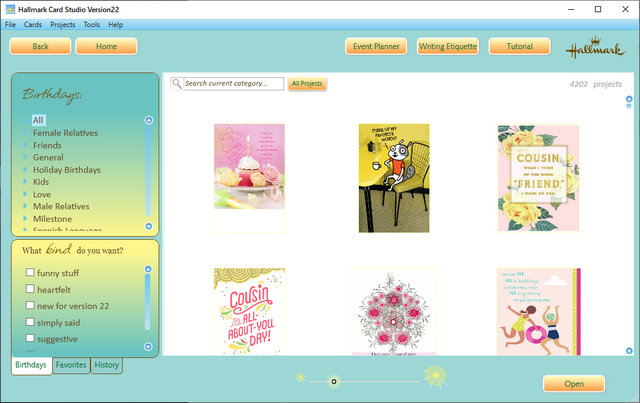The height and width of the screenshot is (403, 640).
Task: Expand the Female Relatives category
Action: 25,133
